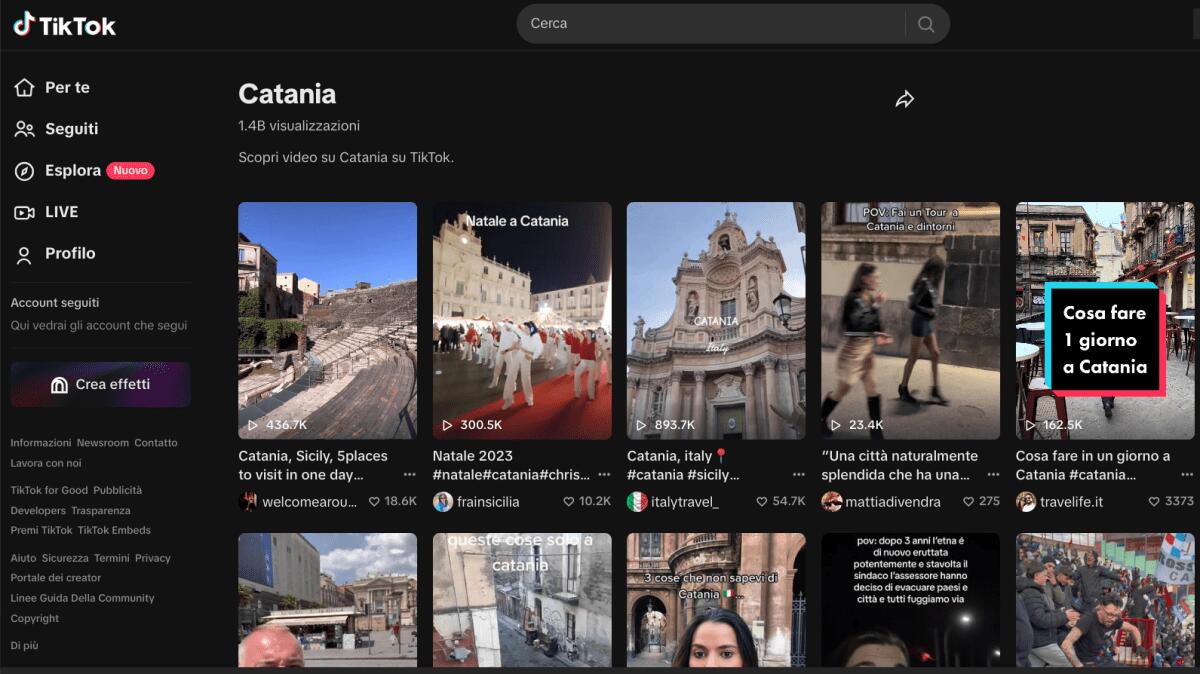Expand Di più footer links

(x=25, y=646)
